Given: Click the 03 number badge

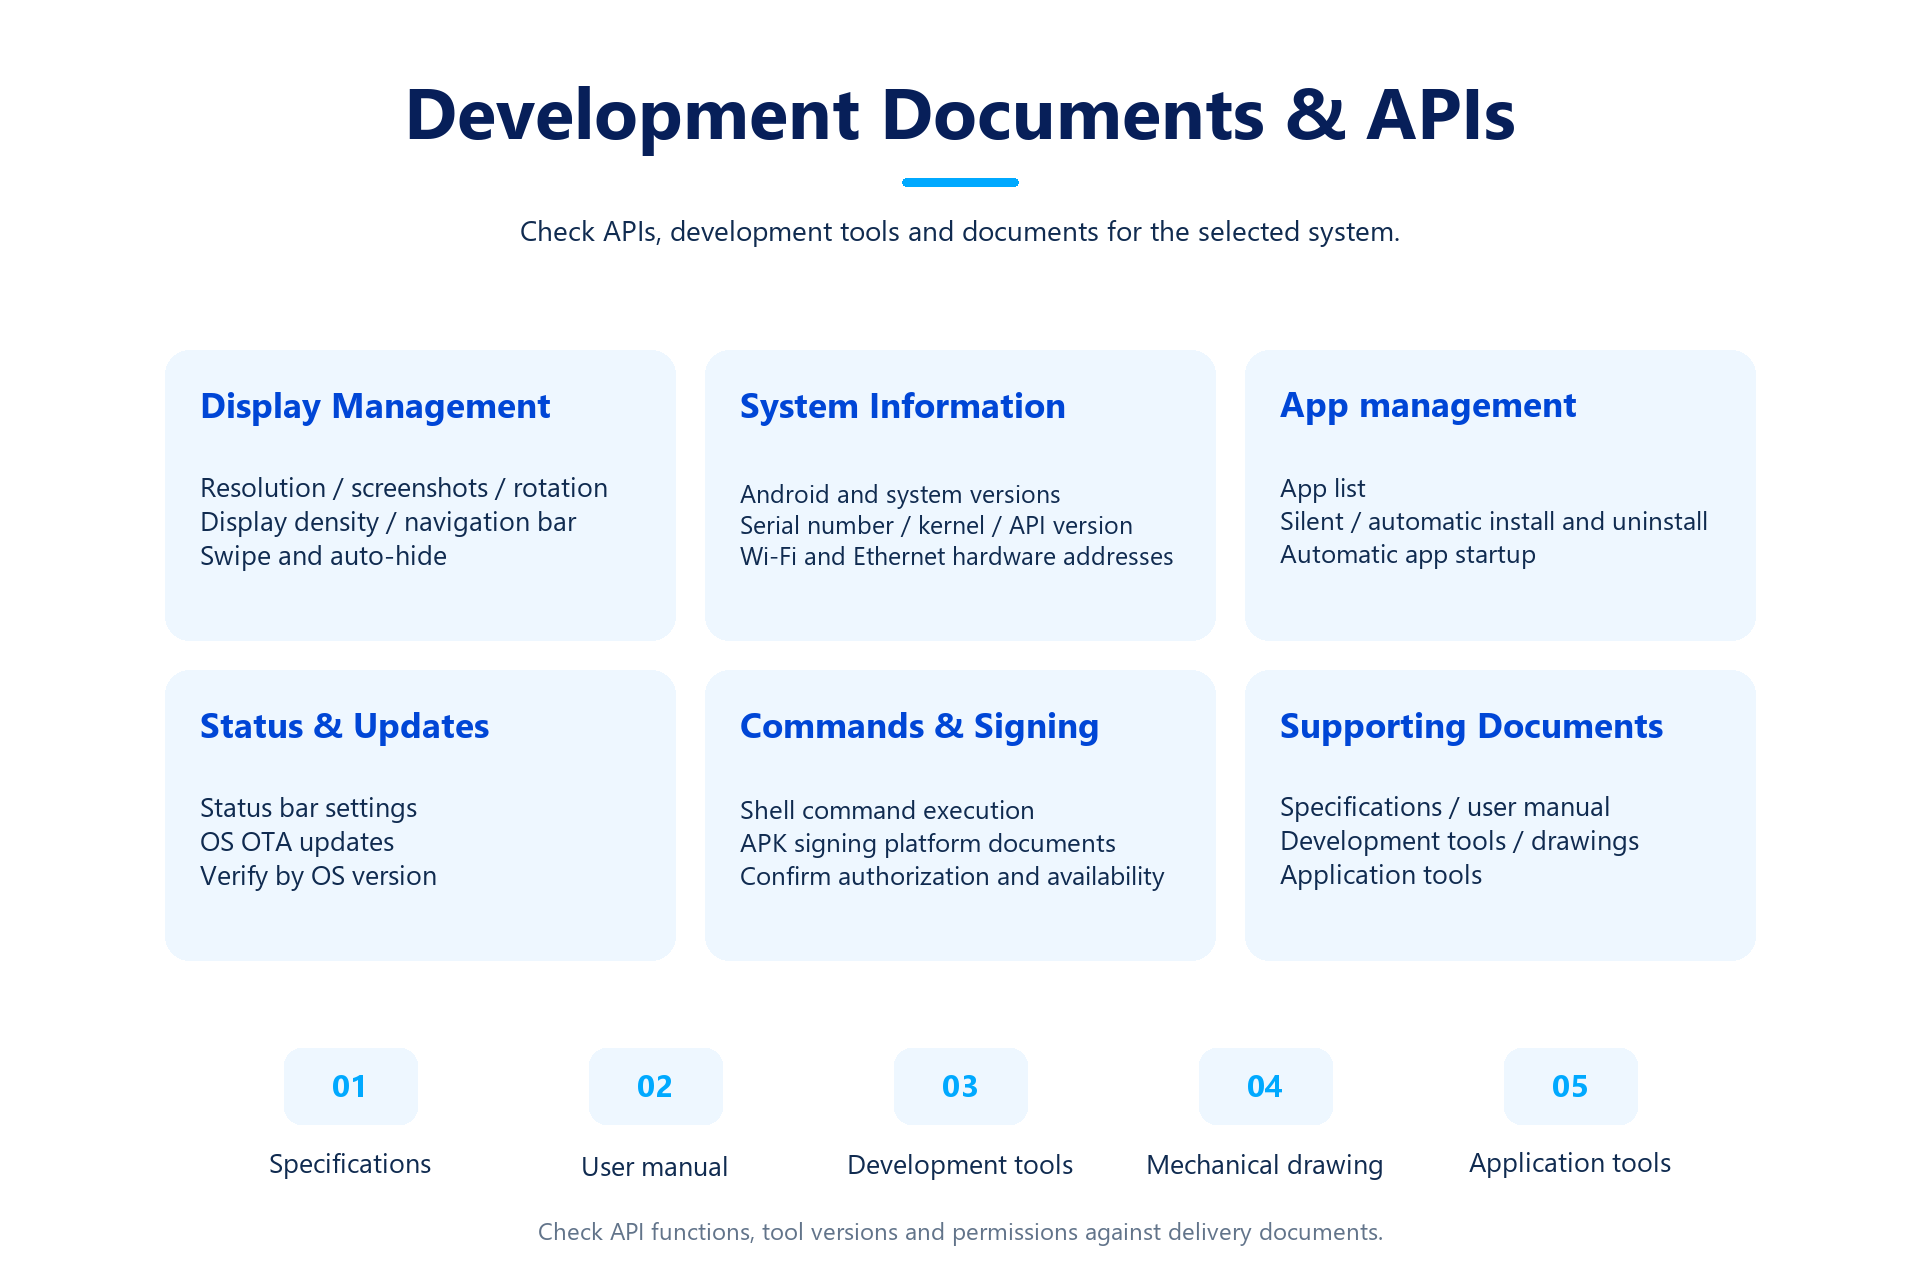Looking at the screenshot, I should pos(960,1086).
